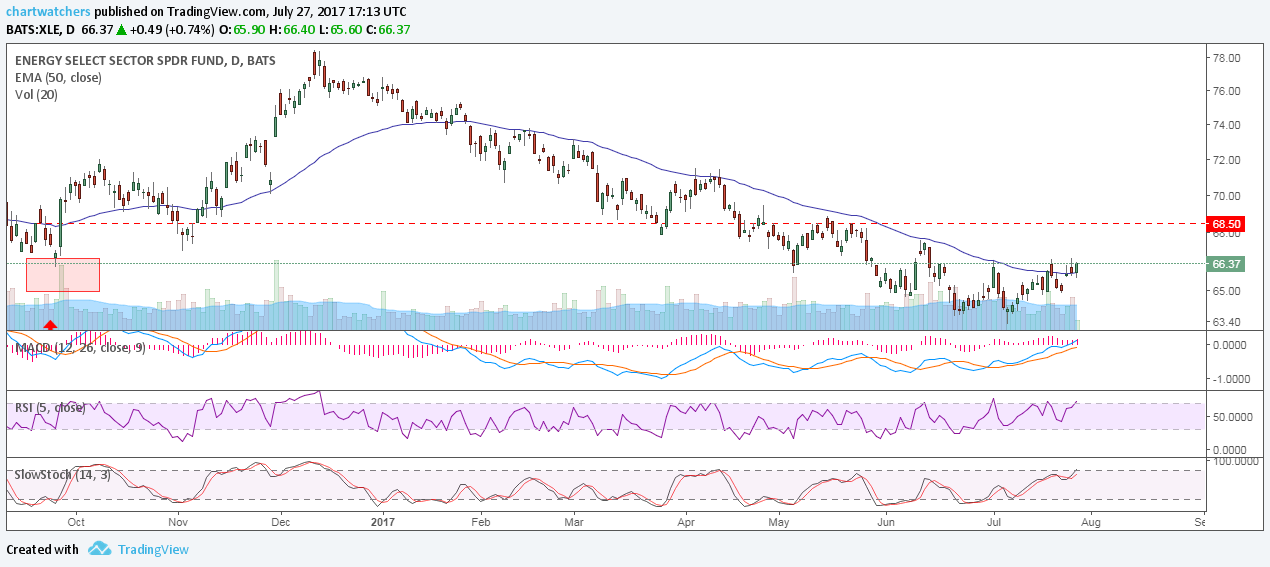Click the 'Jun' time axis label

coord(886,522)
